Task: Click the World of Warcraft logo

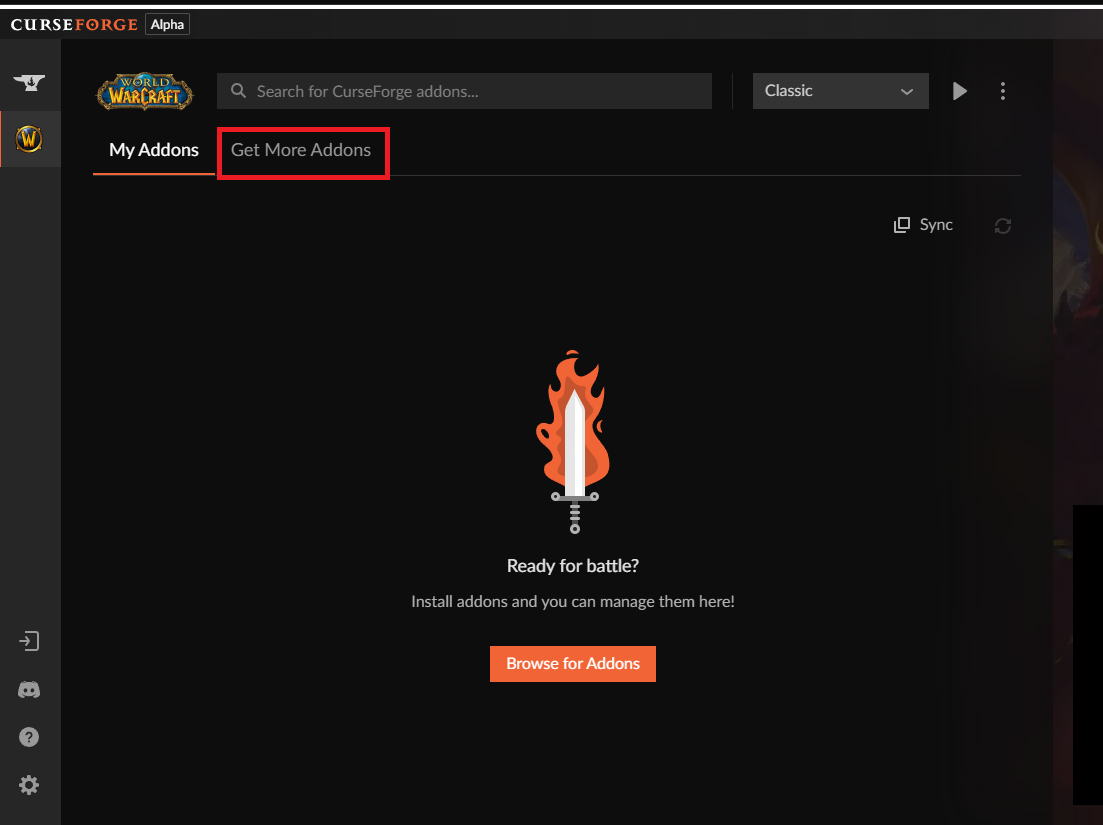Action: (144, 91)
